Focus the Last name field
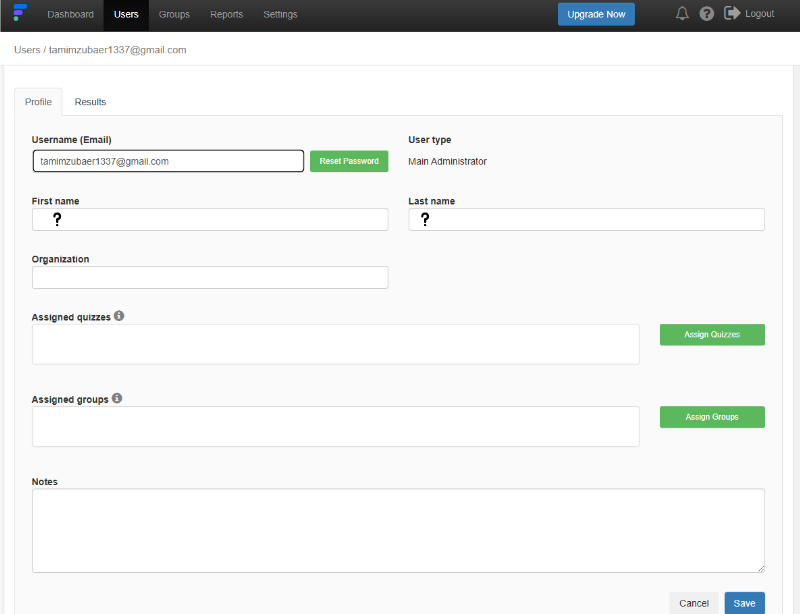Viewport: 800px width, 614px height. click(586, 219)
